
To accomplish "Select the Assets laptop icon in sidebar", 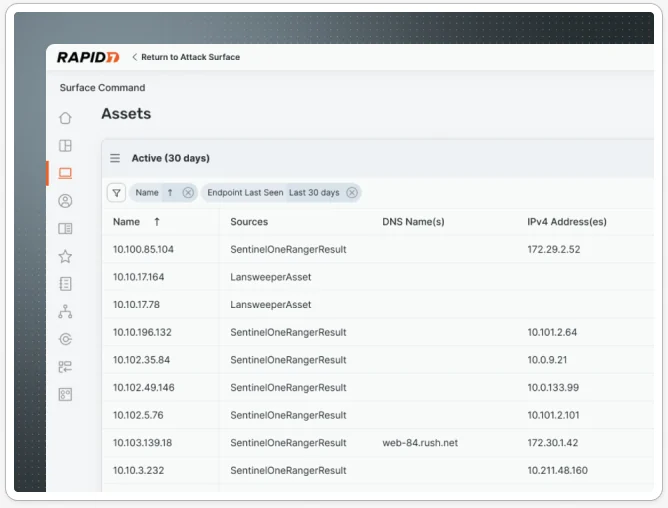I will click(65, 173).
